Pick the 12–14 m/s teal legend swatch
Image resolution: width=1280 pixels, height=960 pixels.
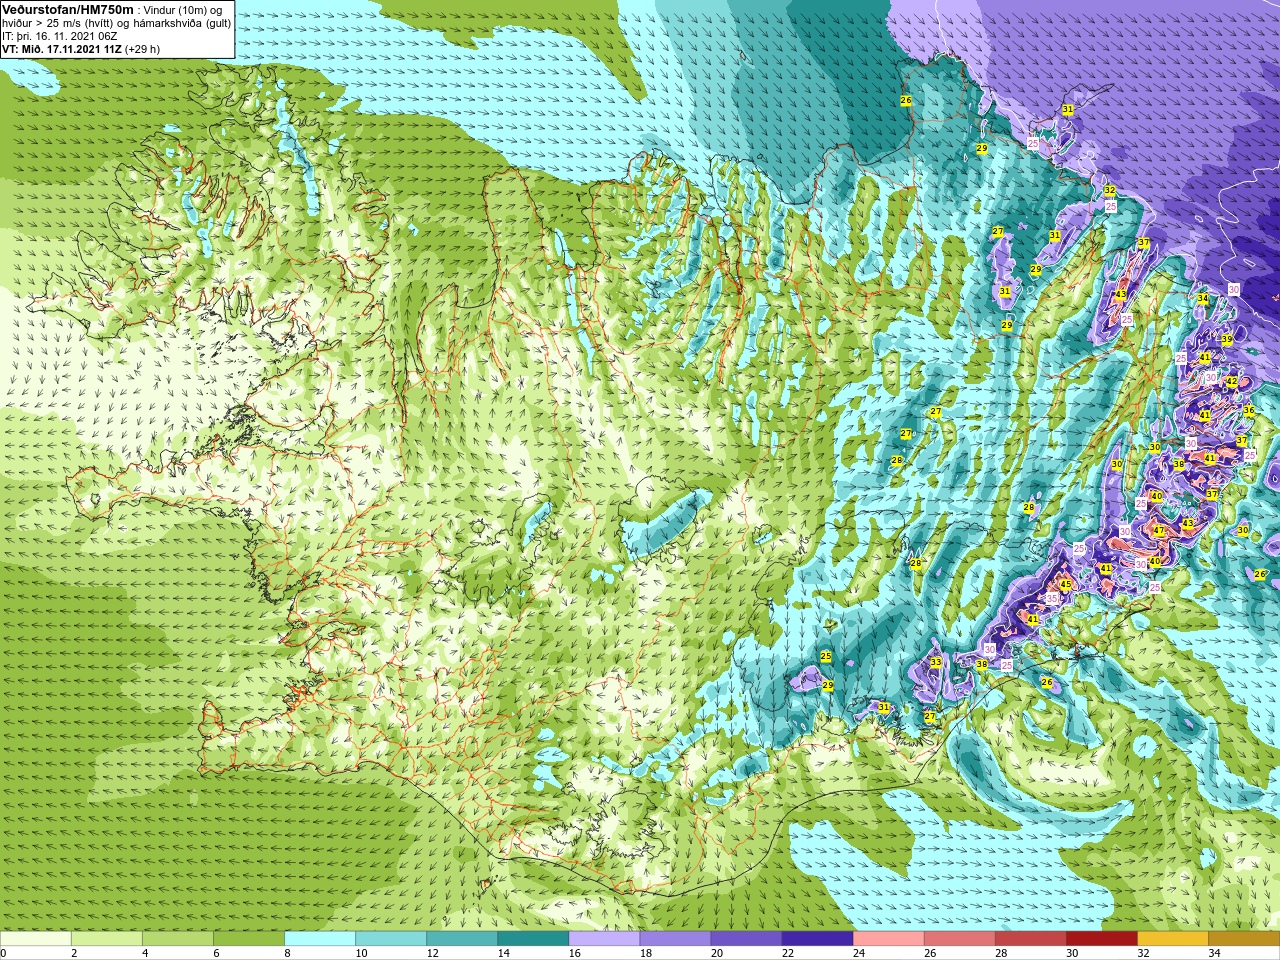click(x=462, y=939)
